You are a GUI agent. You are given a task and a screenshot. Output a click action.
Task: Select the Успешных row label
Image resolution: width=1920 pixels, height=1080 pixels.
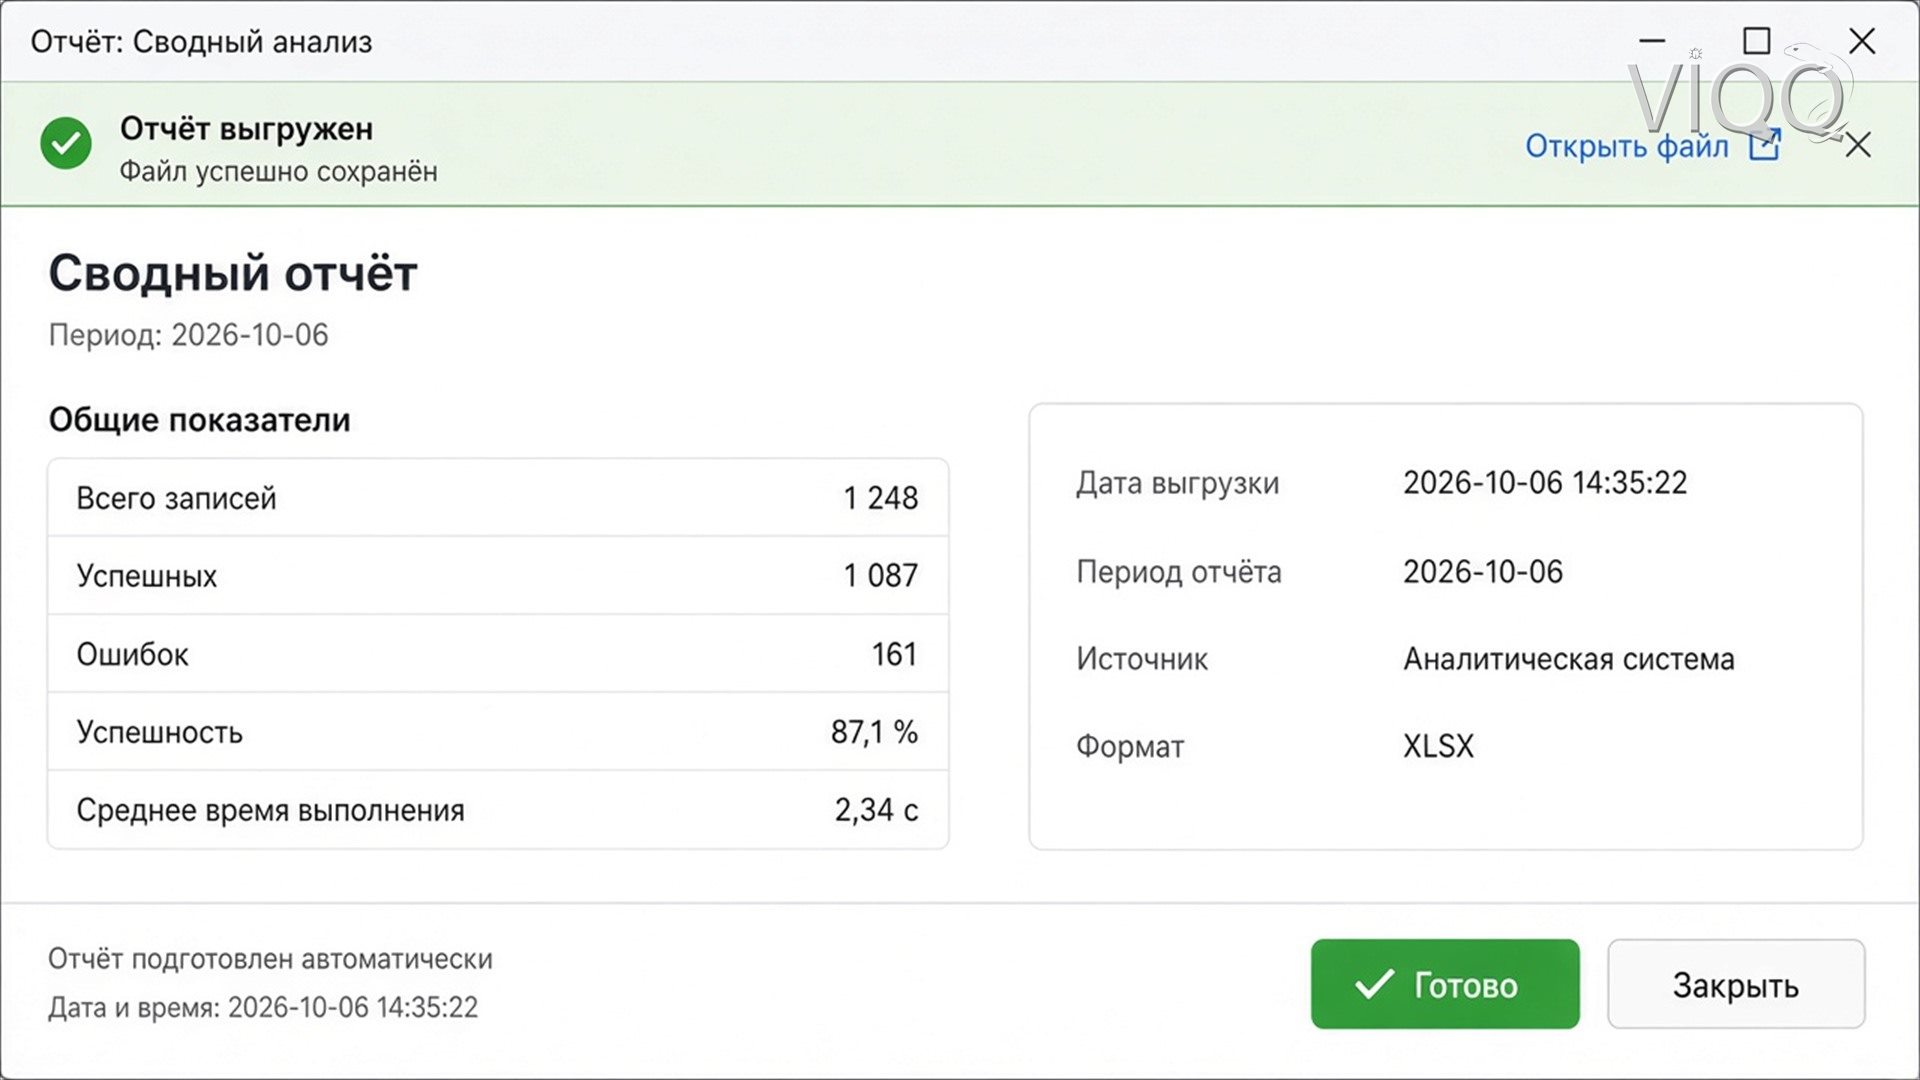(146, 576)
